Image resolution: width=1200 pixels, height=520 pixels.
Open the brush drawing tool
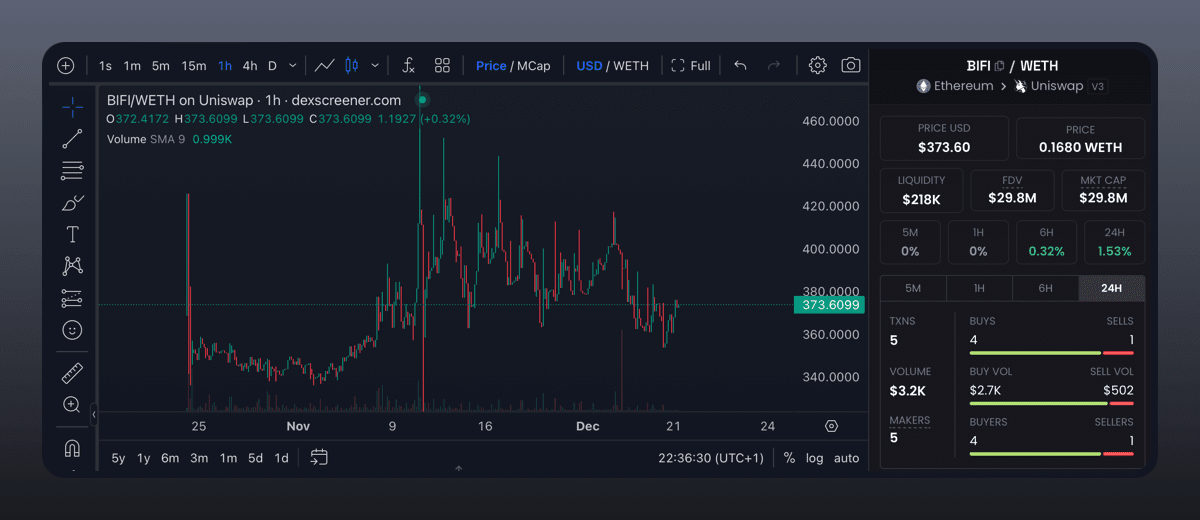(x=72, y=203)
